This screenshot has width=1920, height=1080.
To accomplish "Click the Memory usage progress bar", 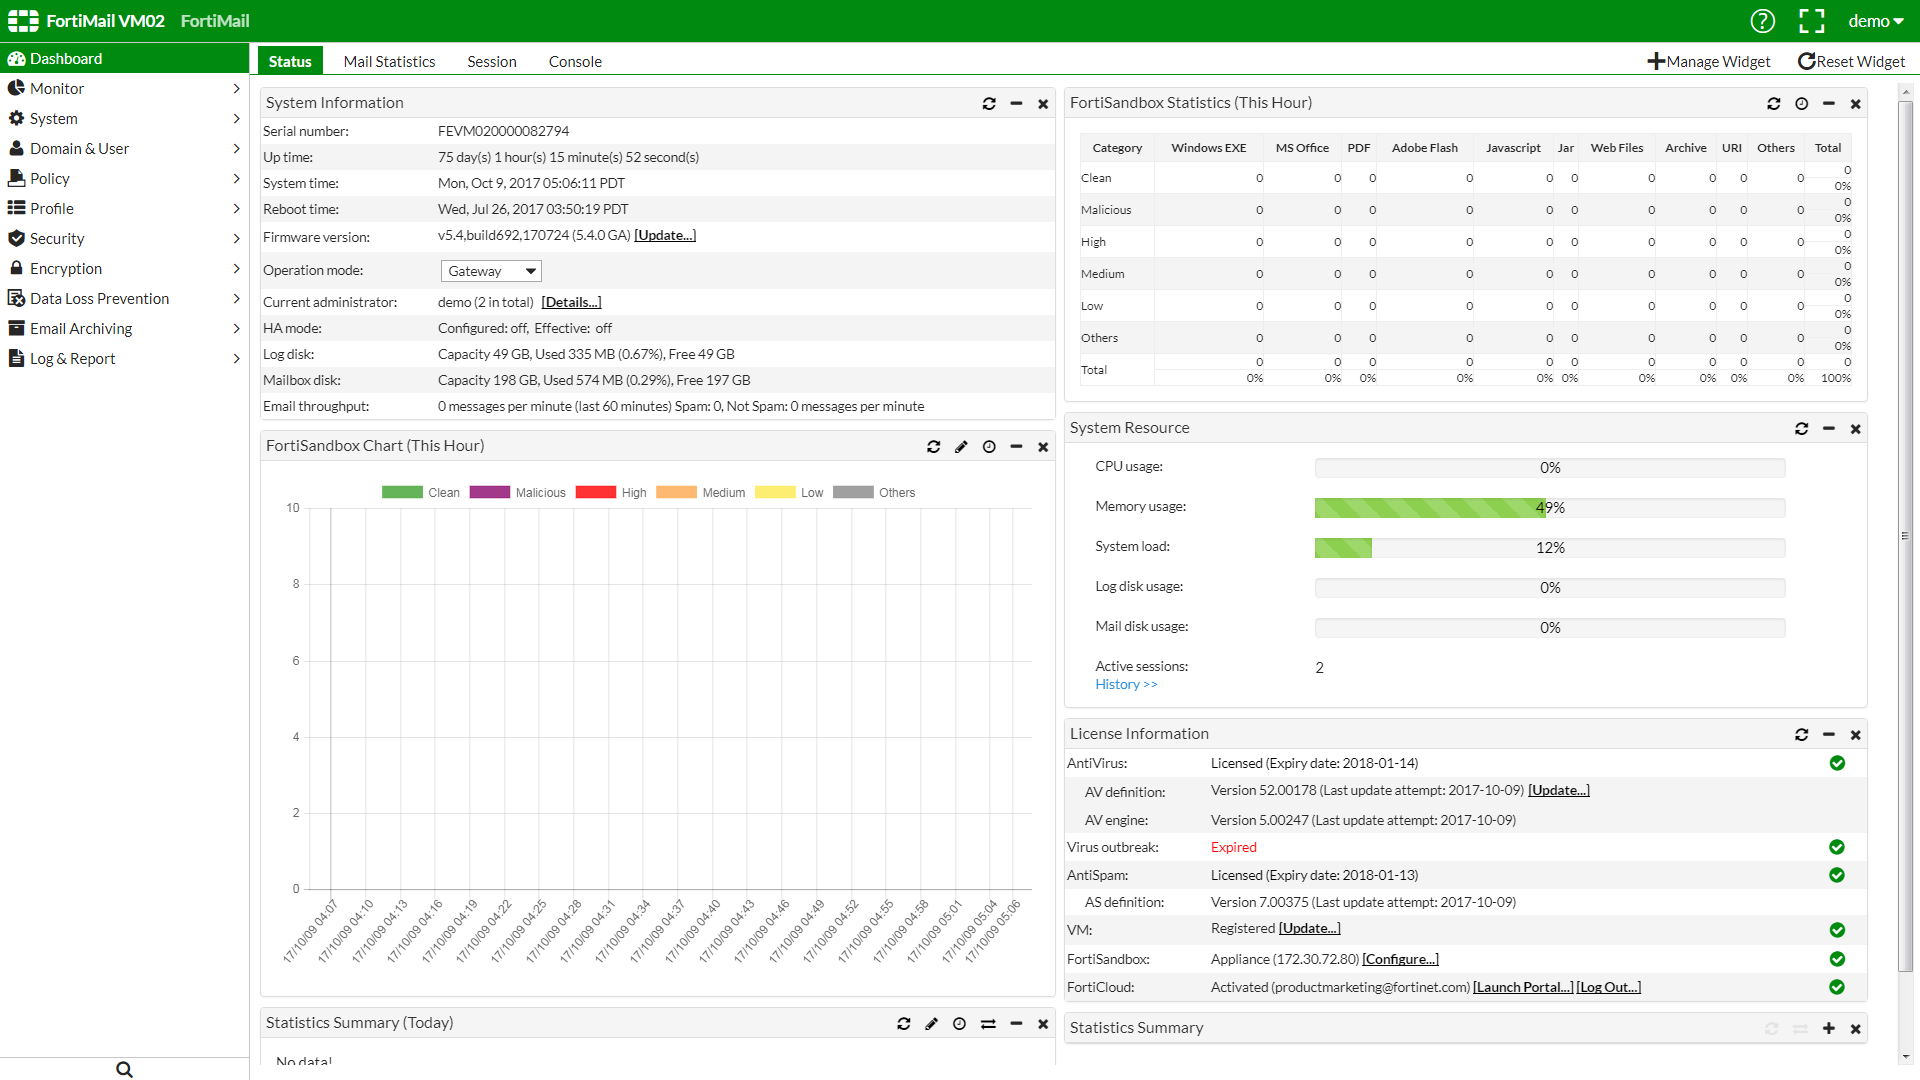I will click(x=1549, y=508).
